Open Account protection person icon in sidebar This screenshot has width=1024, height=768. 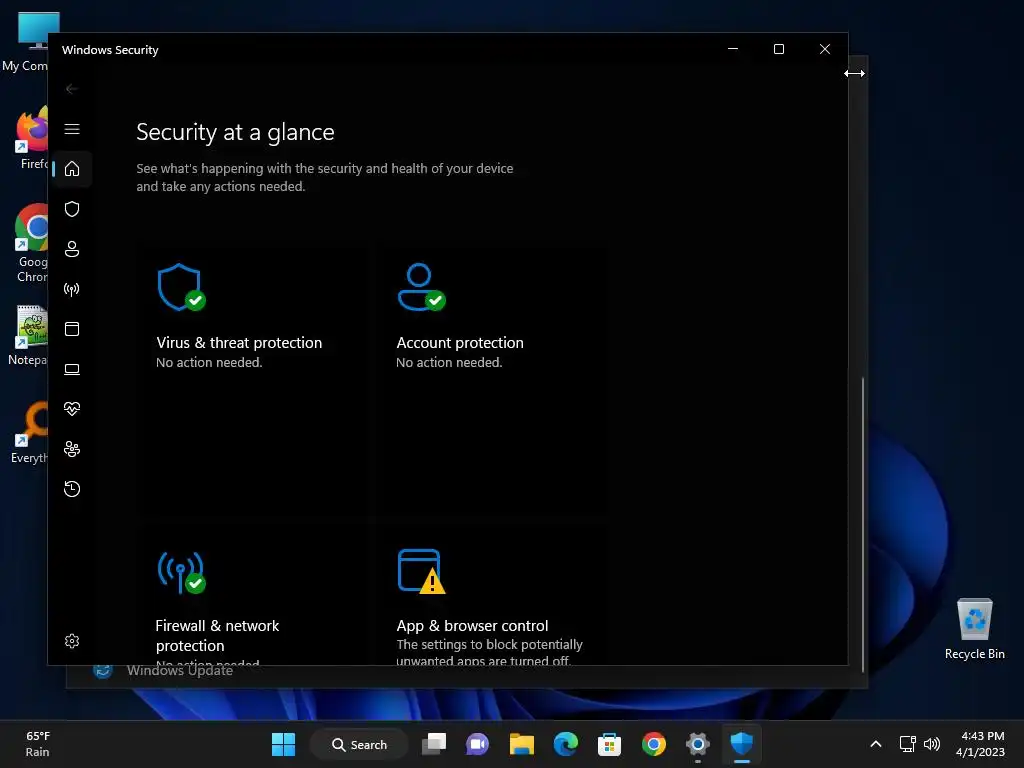[x=72, y=249]
